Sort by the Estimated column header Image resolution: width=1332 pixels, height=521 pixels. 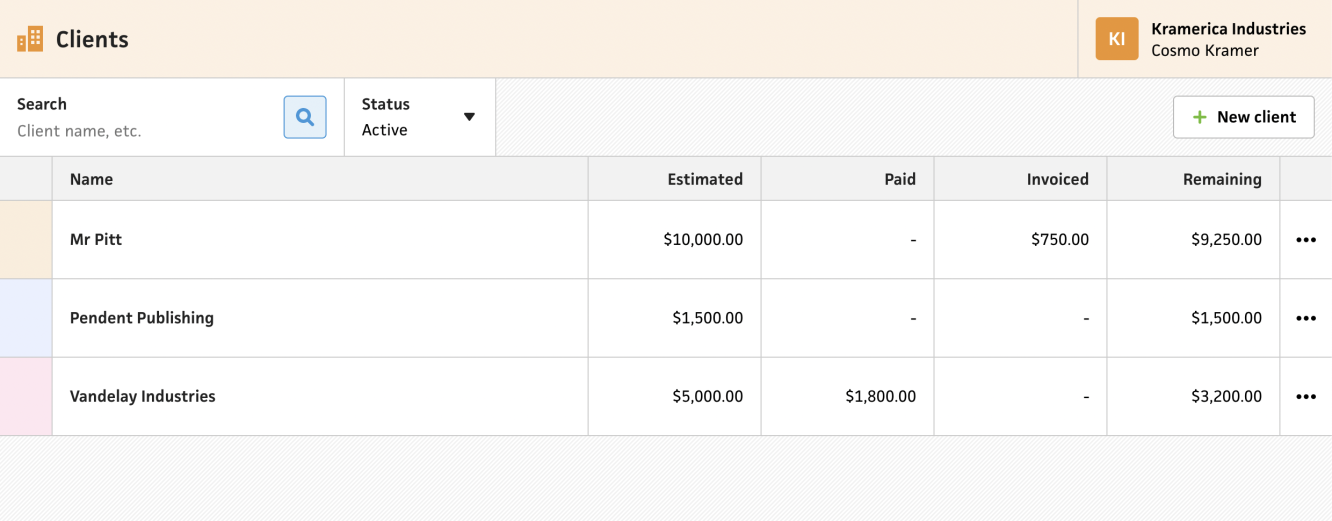(705, 179)
